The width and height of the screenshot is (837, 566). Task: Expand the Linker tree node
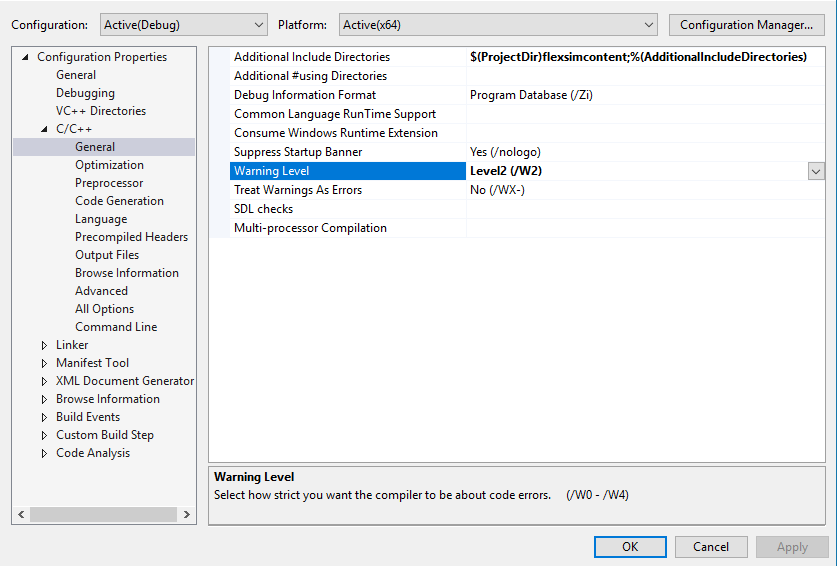[44, 345]
